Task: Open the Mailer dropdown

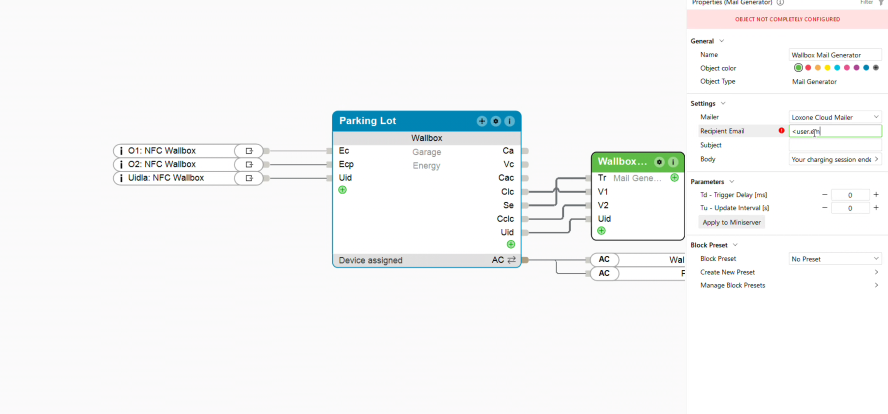Action: pos(835,117)
